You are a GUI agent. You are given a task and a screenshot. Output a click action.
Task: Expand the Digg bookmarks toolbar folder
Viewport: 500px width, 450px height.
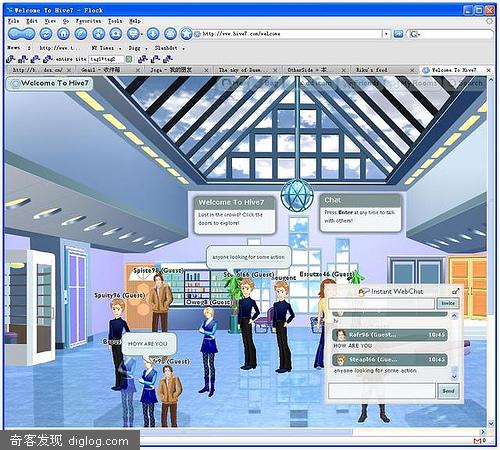coord(138,48)
